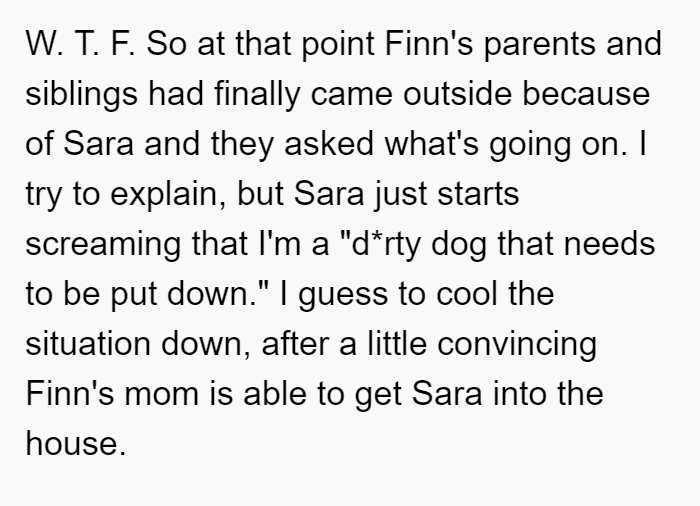700x506 pixels.
Task: Click the word "guess"
Action: click(343, 295)
